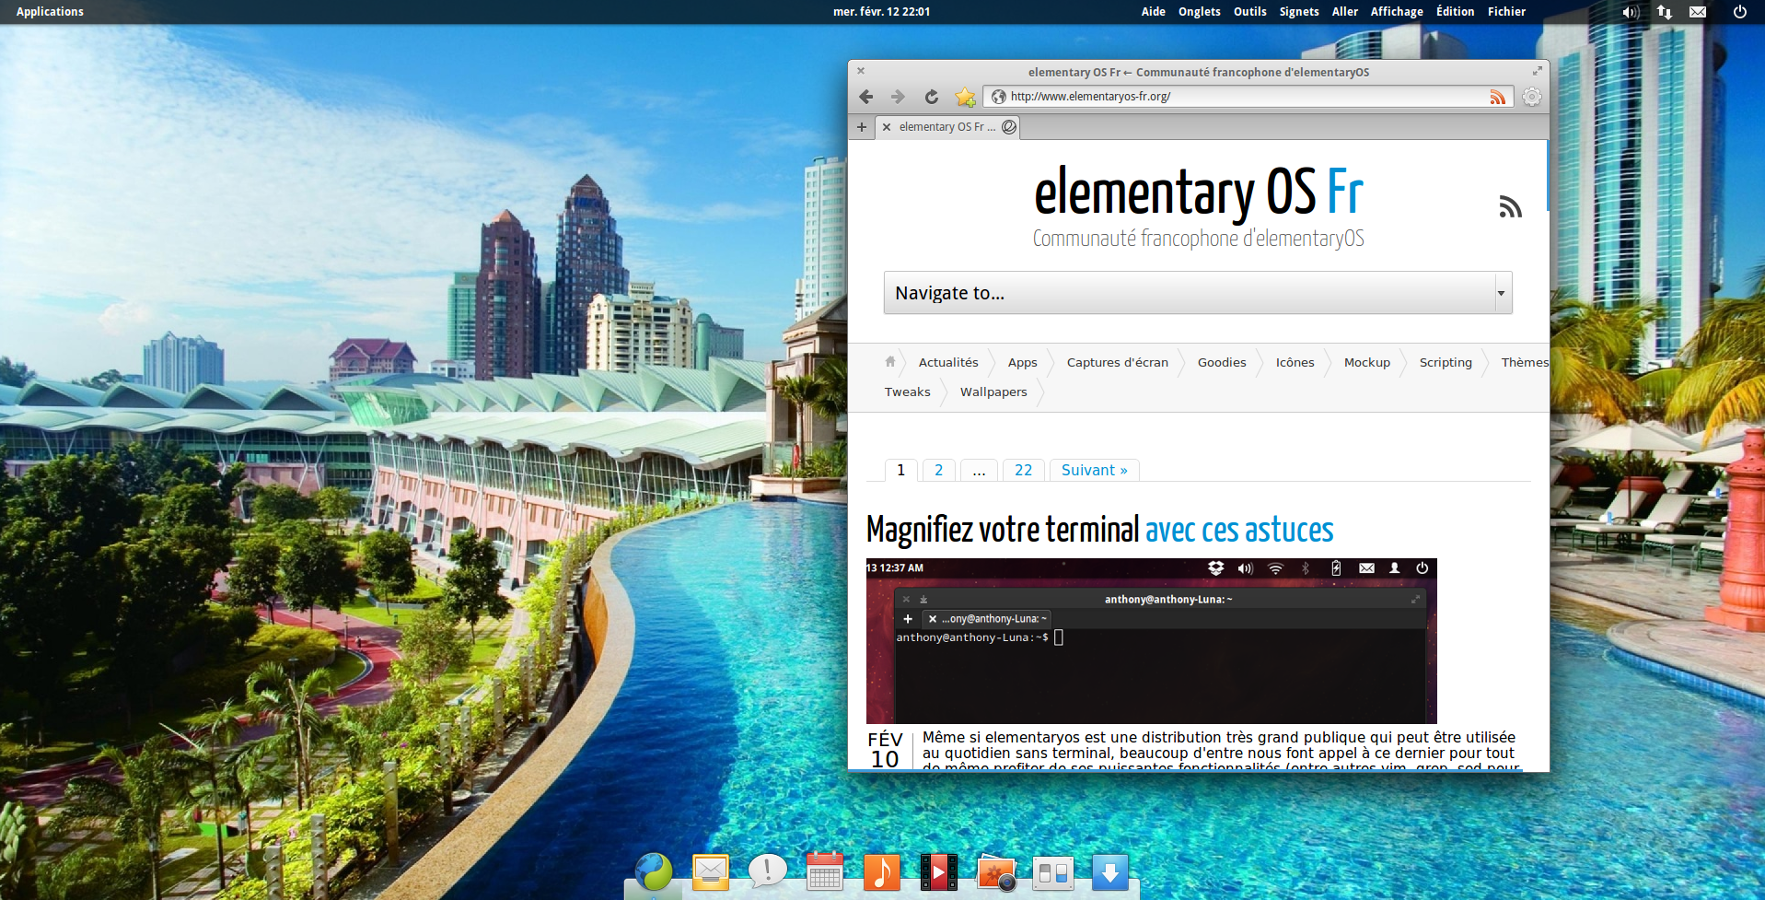1765x900 pixels.
Task: Open the Aller menu
Action: [1345, 12]
